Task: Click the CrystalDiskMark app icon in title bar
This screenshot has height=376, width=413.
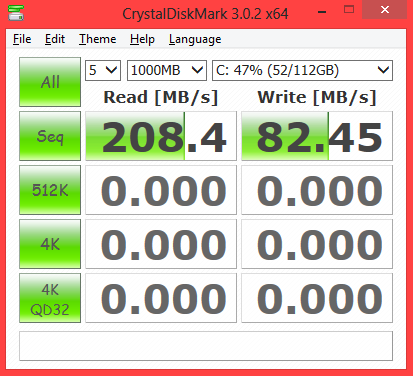Action: [x=16, y=13]
